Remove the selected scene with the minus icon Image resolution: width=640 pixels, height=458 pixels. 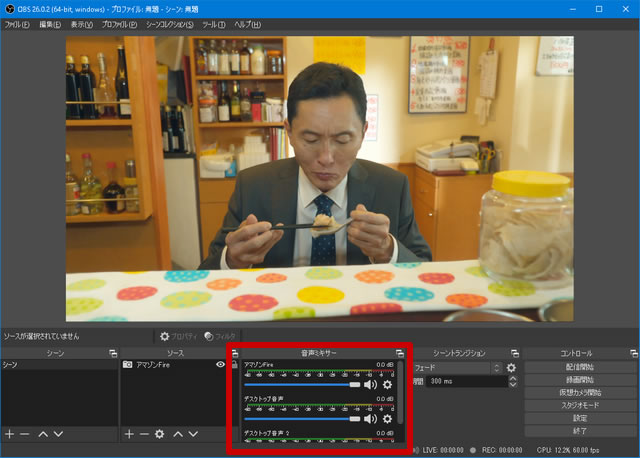[24, 434]
